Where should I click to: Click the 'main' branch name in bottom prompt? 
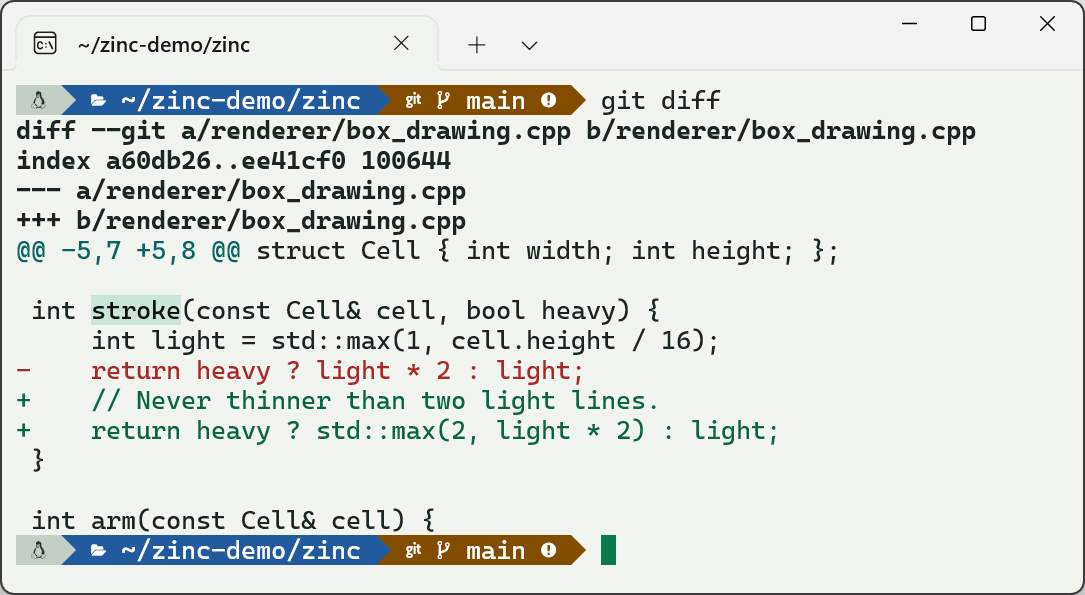pyautogui.click(x=495, y=551)
